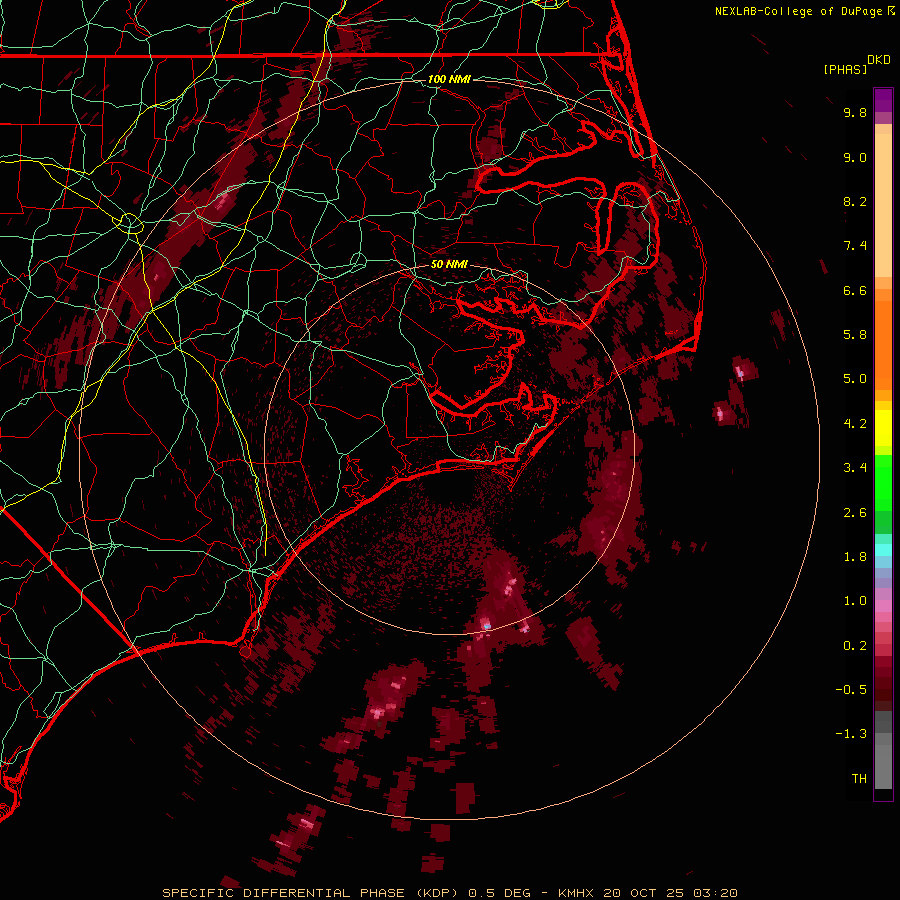Click the yellow segment of the colorbar

click(x=883, y=428)
